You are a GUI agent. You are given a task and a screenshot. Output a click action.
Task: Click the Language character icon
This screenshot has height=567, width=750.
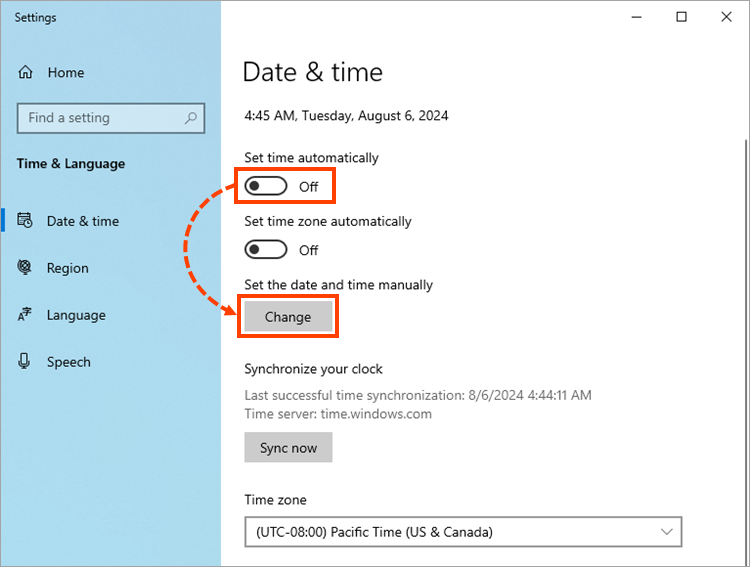tap(24, 314)
